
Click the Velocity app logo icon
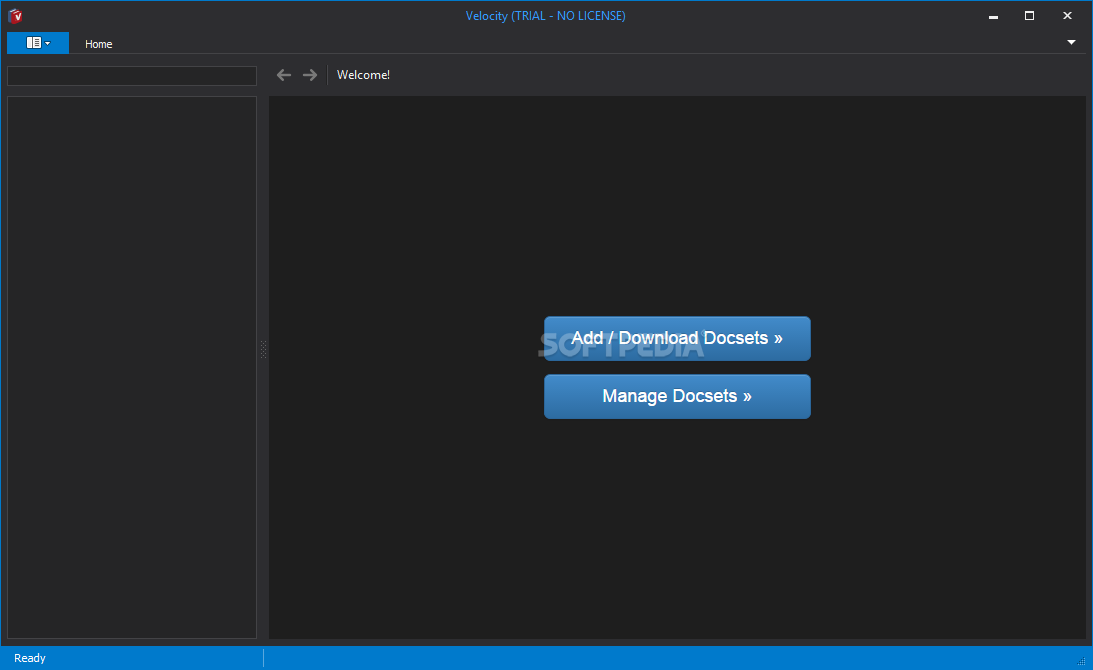pos(15,15)
